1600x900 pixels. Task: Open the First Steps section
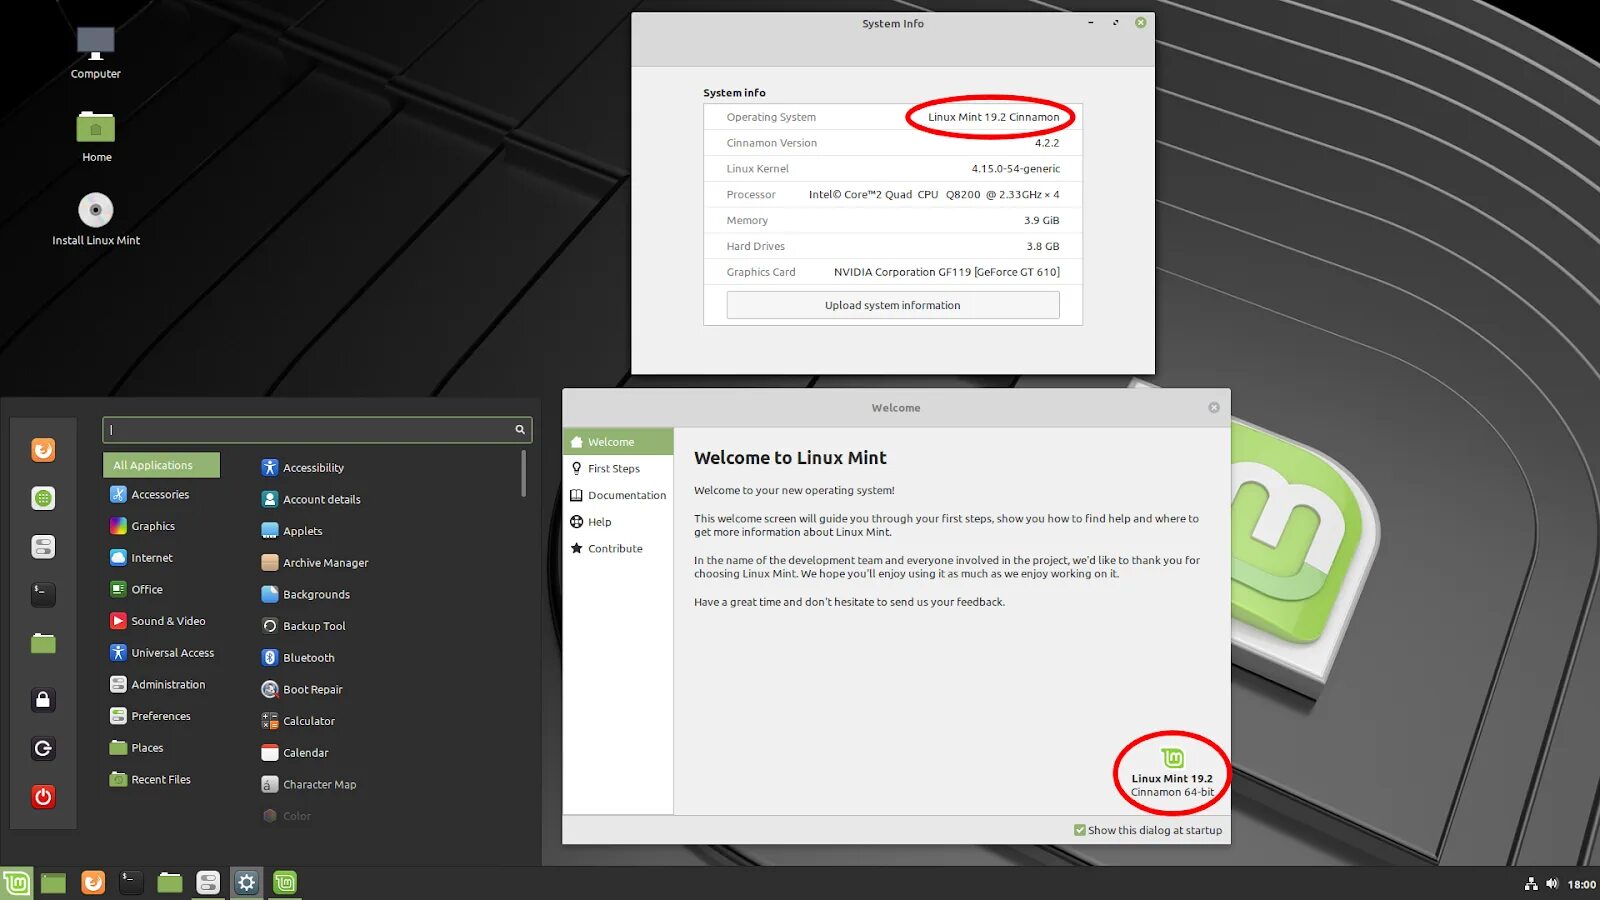point(618,468)
